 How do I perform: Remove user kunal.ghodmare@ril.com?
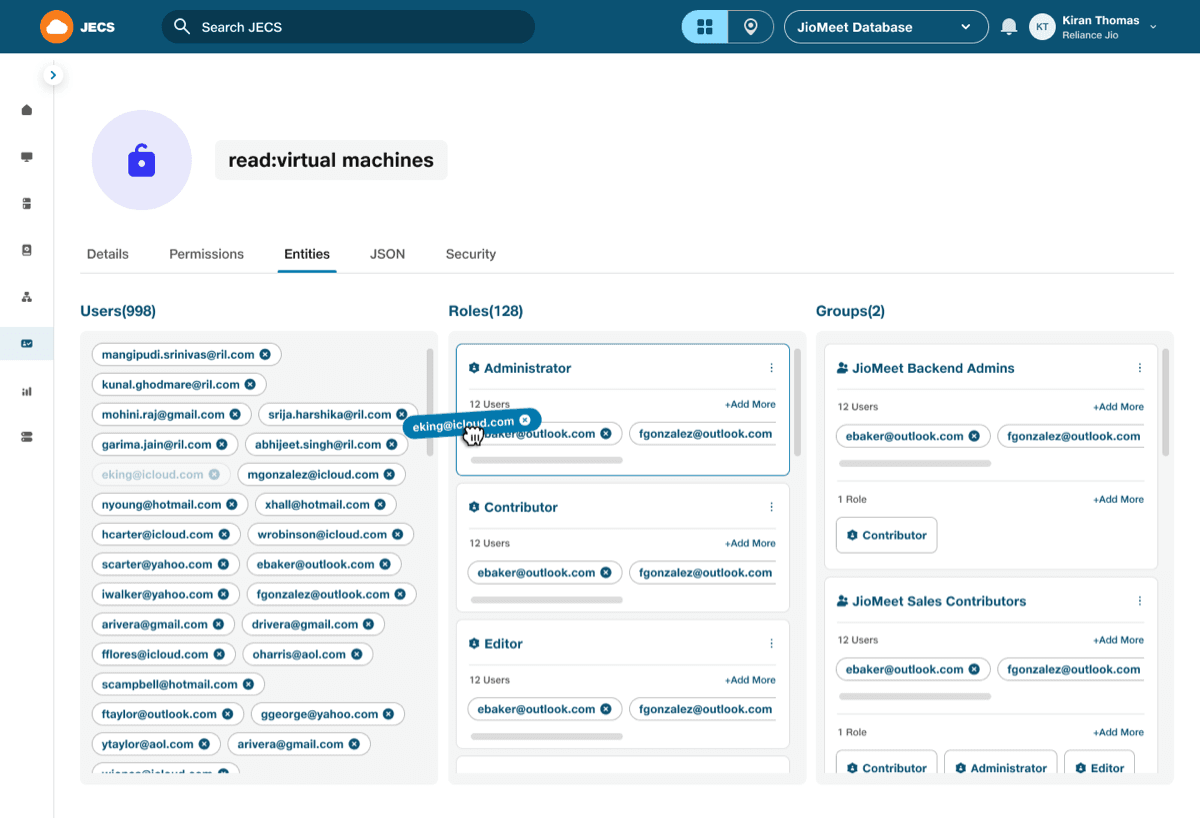pyautogui.click(x=250, y=384)
